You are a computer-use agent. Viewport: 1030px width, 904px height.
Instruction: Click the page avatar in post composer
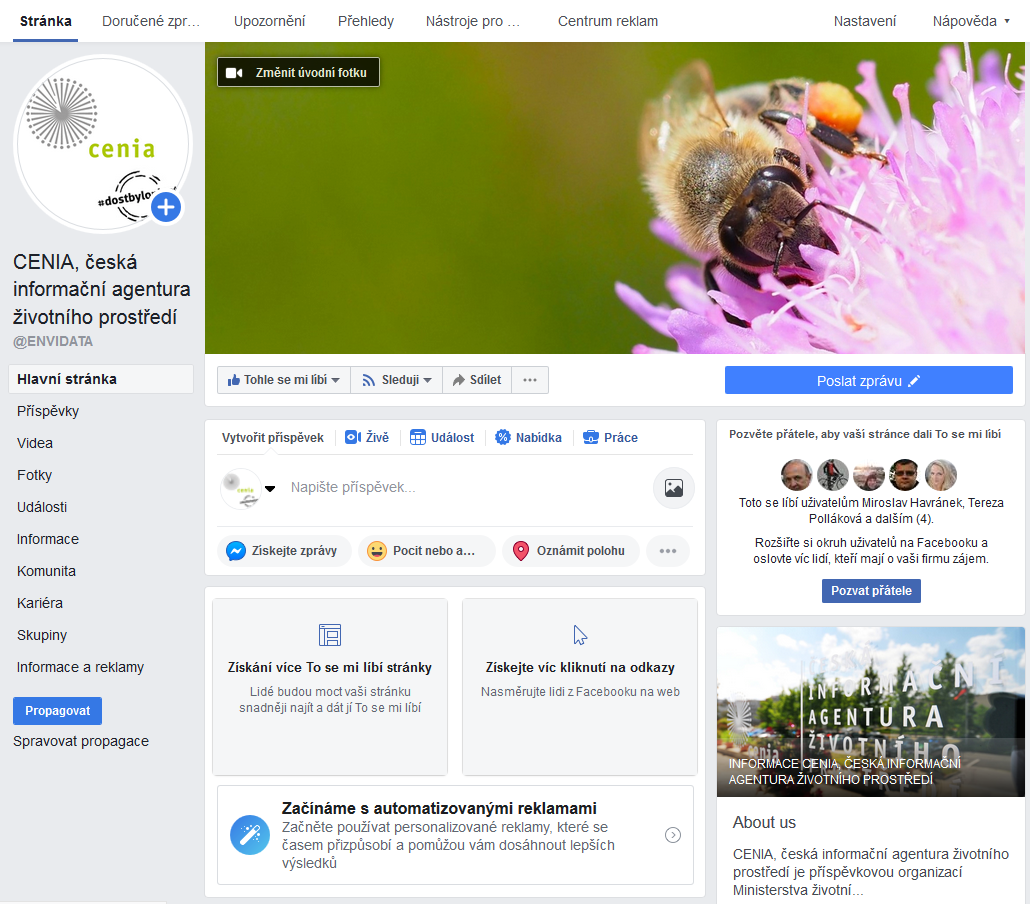(240, 489)
